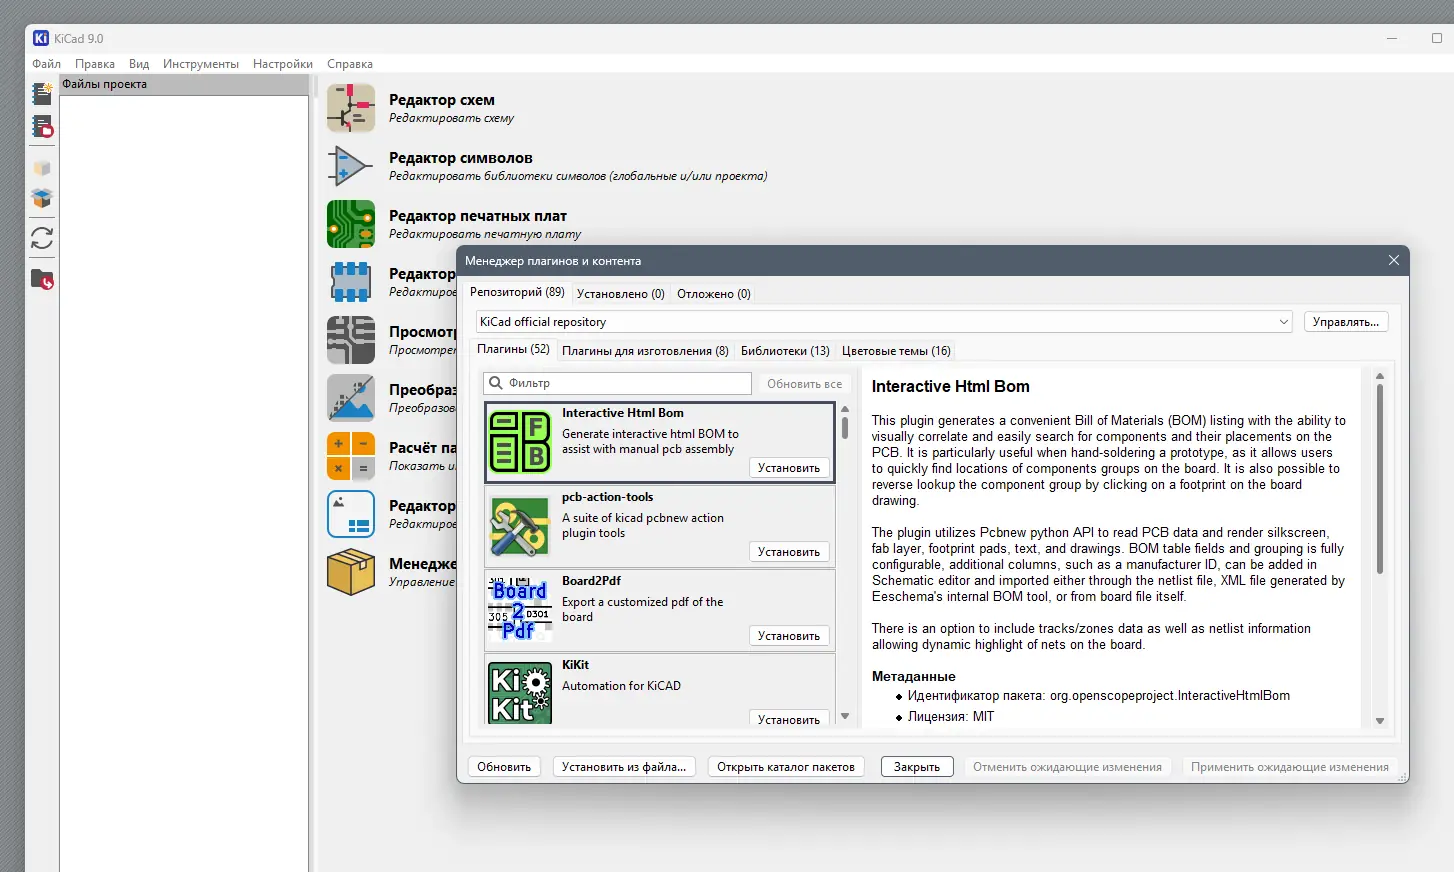Image resolution: width=1454 pixels, height=872 pixels.
Task: Click the 'Лицензия: MIT' metadata line
Action: (x=951, y=716)
